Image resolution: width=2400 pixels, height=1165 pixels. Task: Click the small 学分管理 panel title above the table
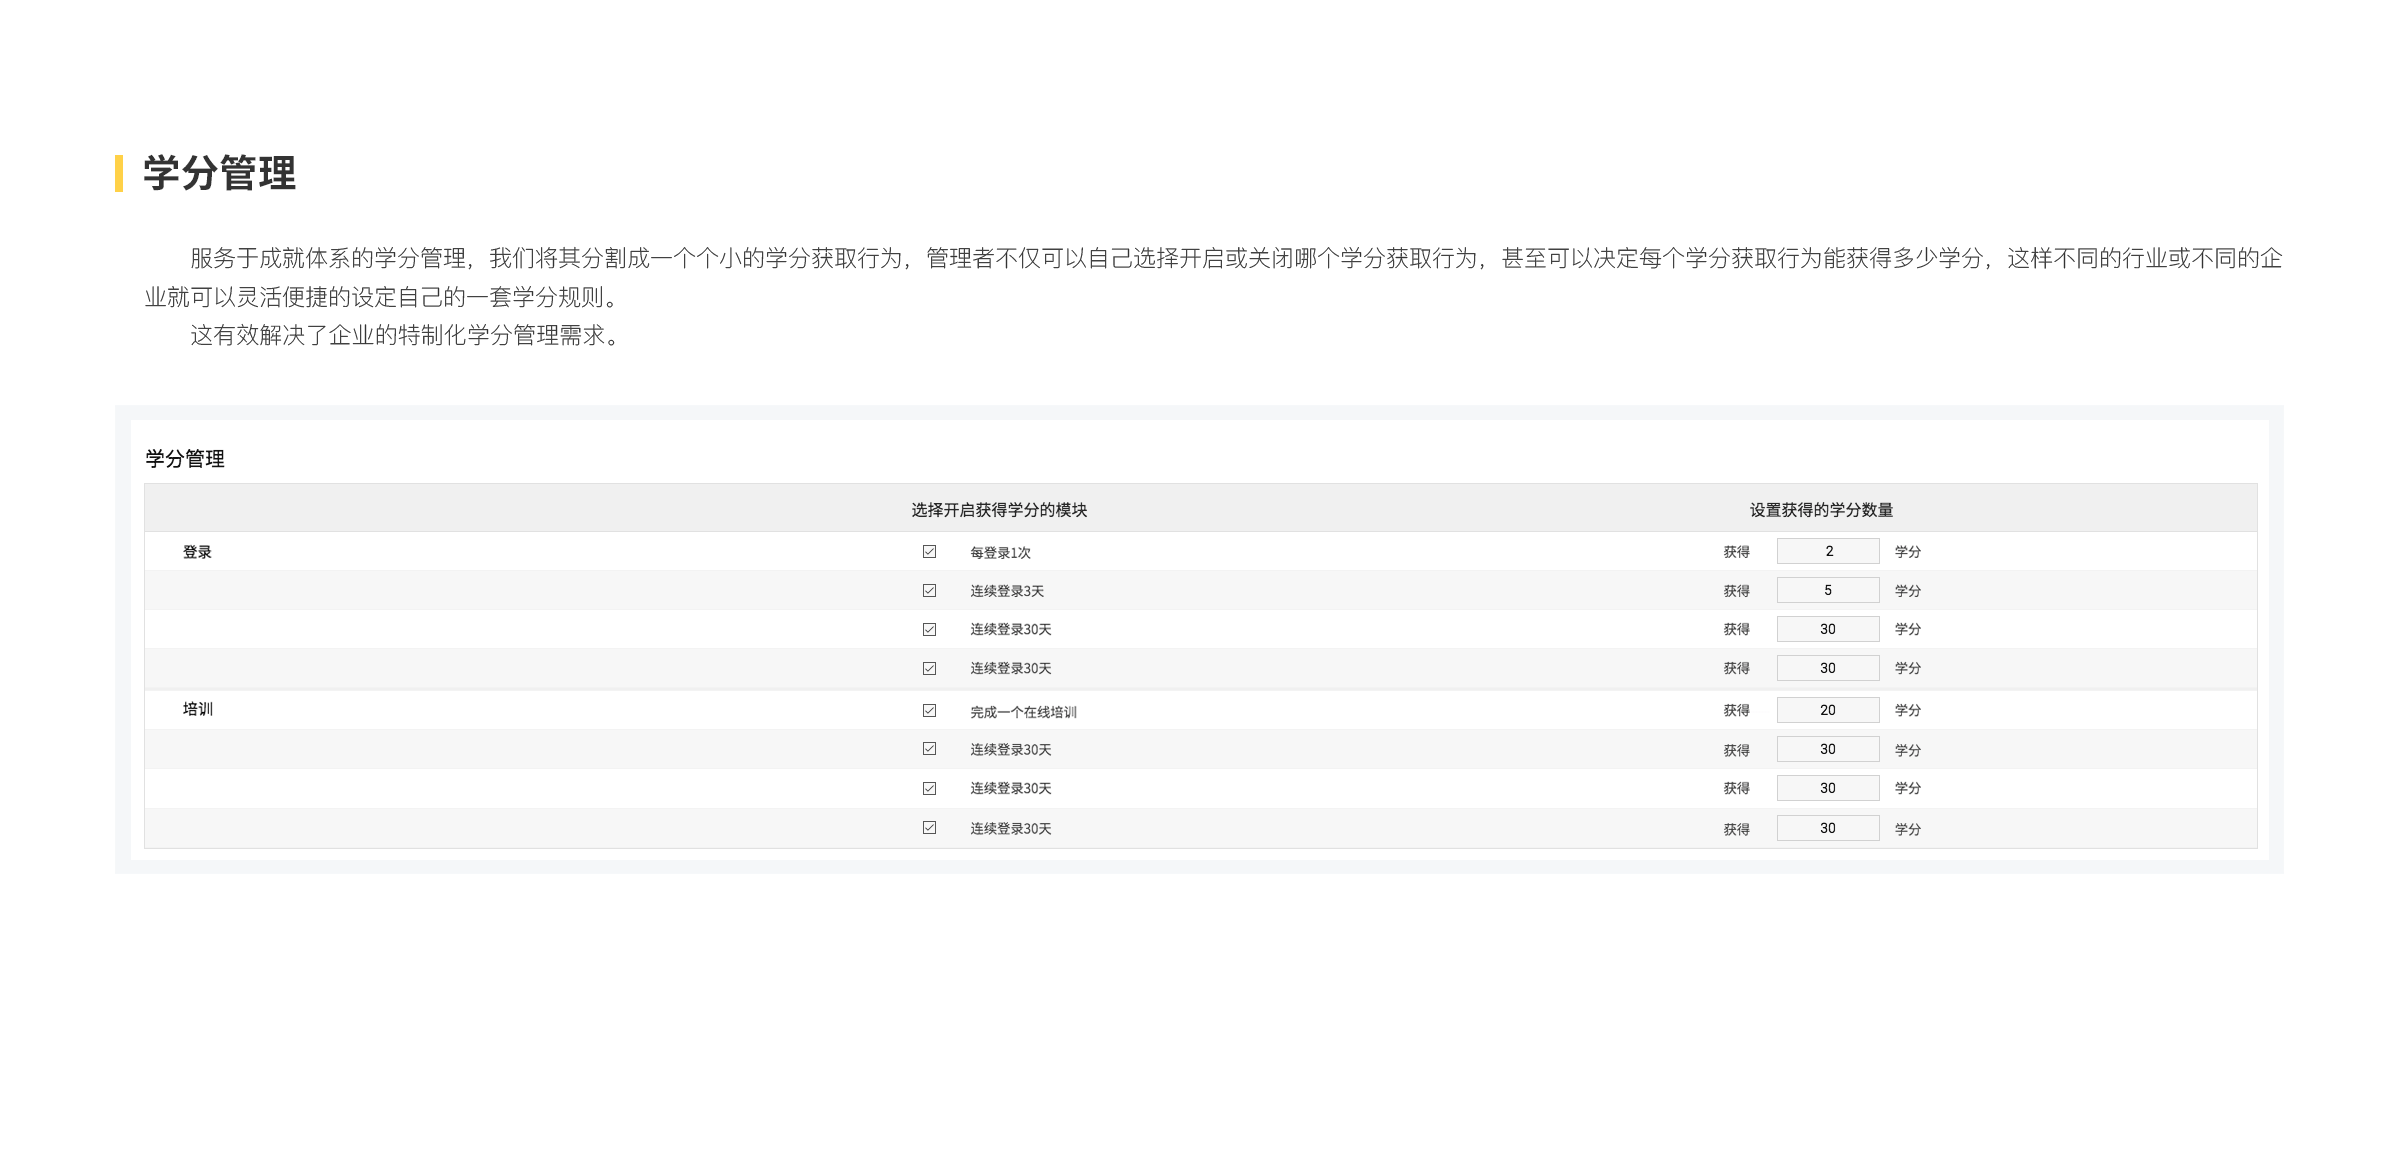pos(185,459)
